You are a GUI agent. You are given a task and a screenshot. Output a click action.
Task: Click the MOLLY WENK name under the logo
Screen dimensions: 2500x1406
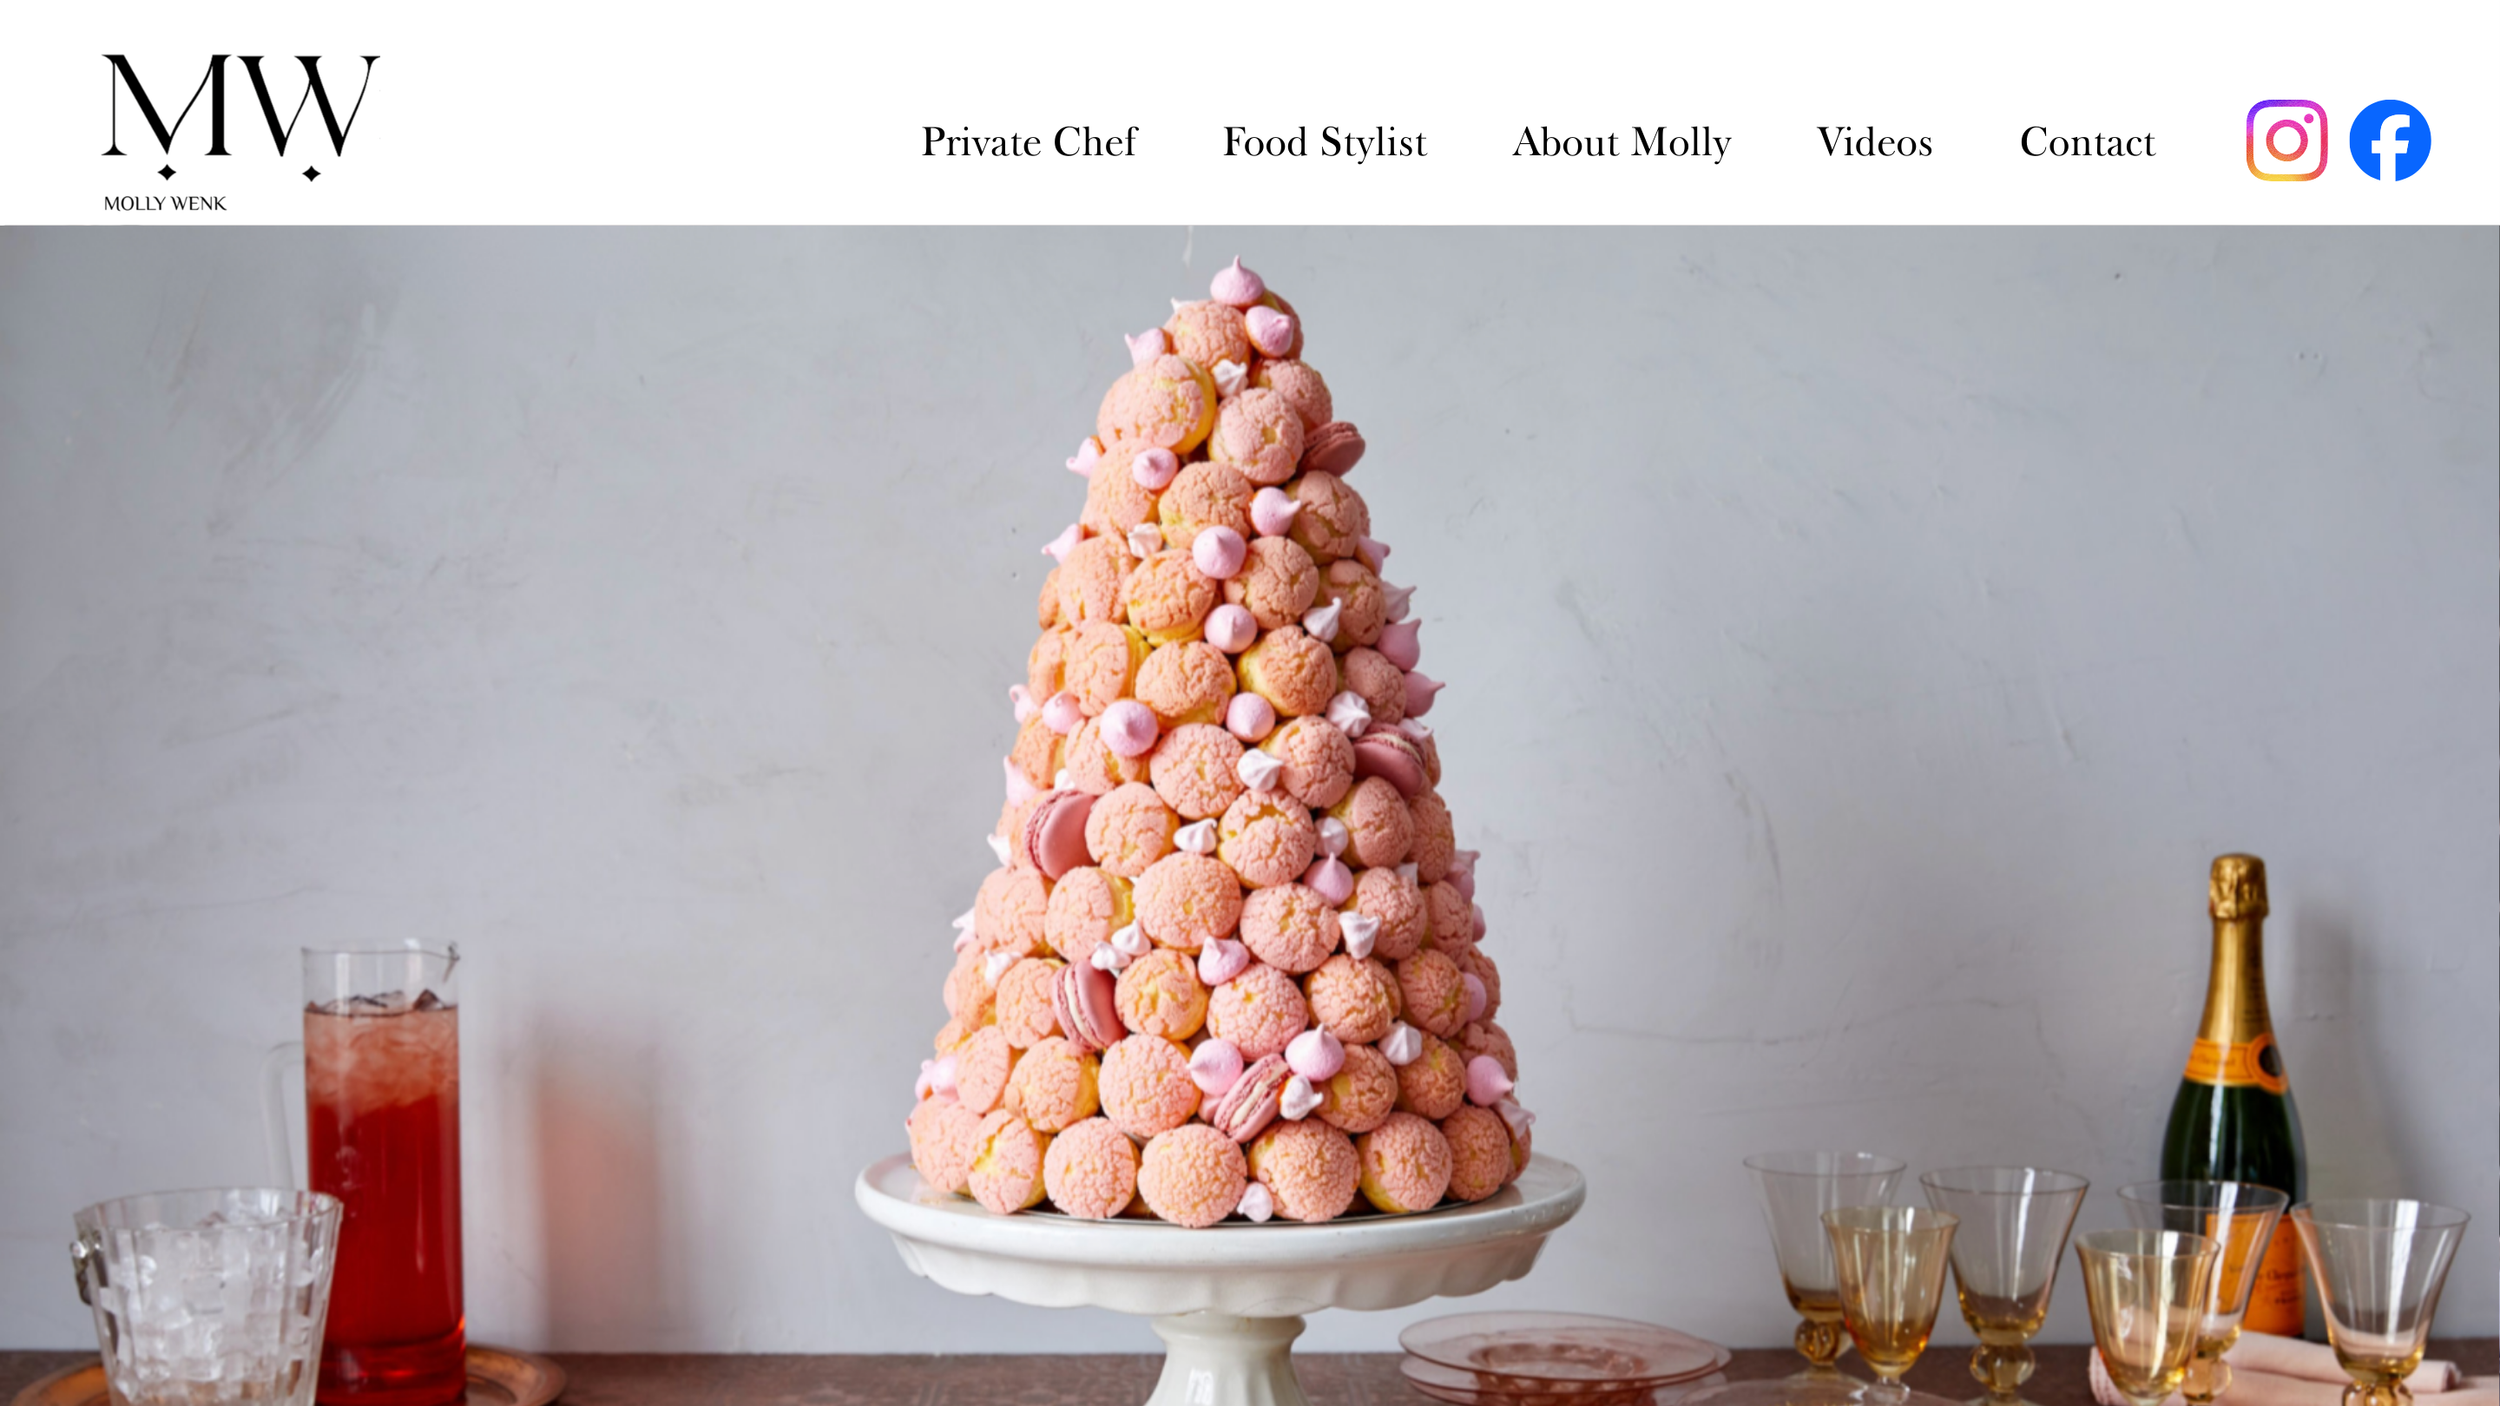[165, 203]
